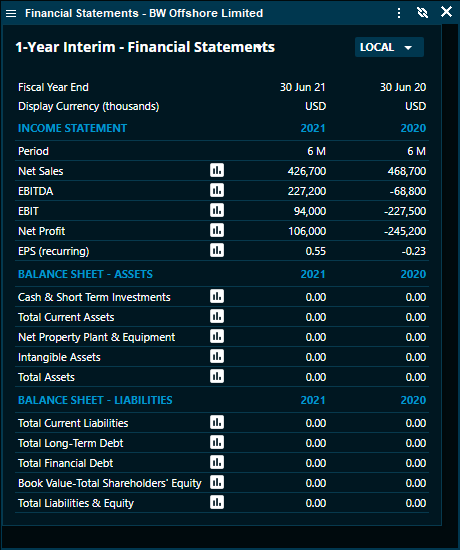Screen dimensions: 460x550
Task: Click the Total Assets row label
Action: [x=46, y=377]
